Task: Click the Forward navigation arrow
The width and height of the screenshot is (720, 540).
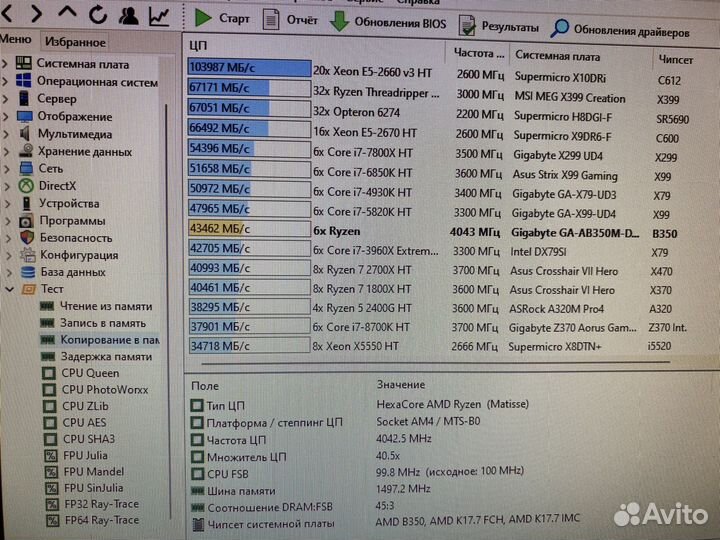Action: [36, 14]
